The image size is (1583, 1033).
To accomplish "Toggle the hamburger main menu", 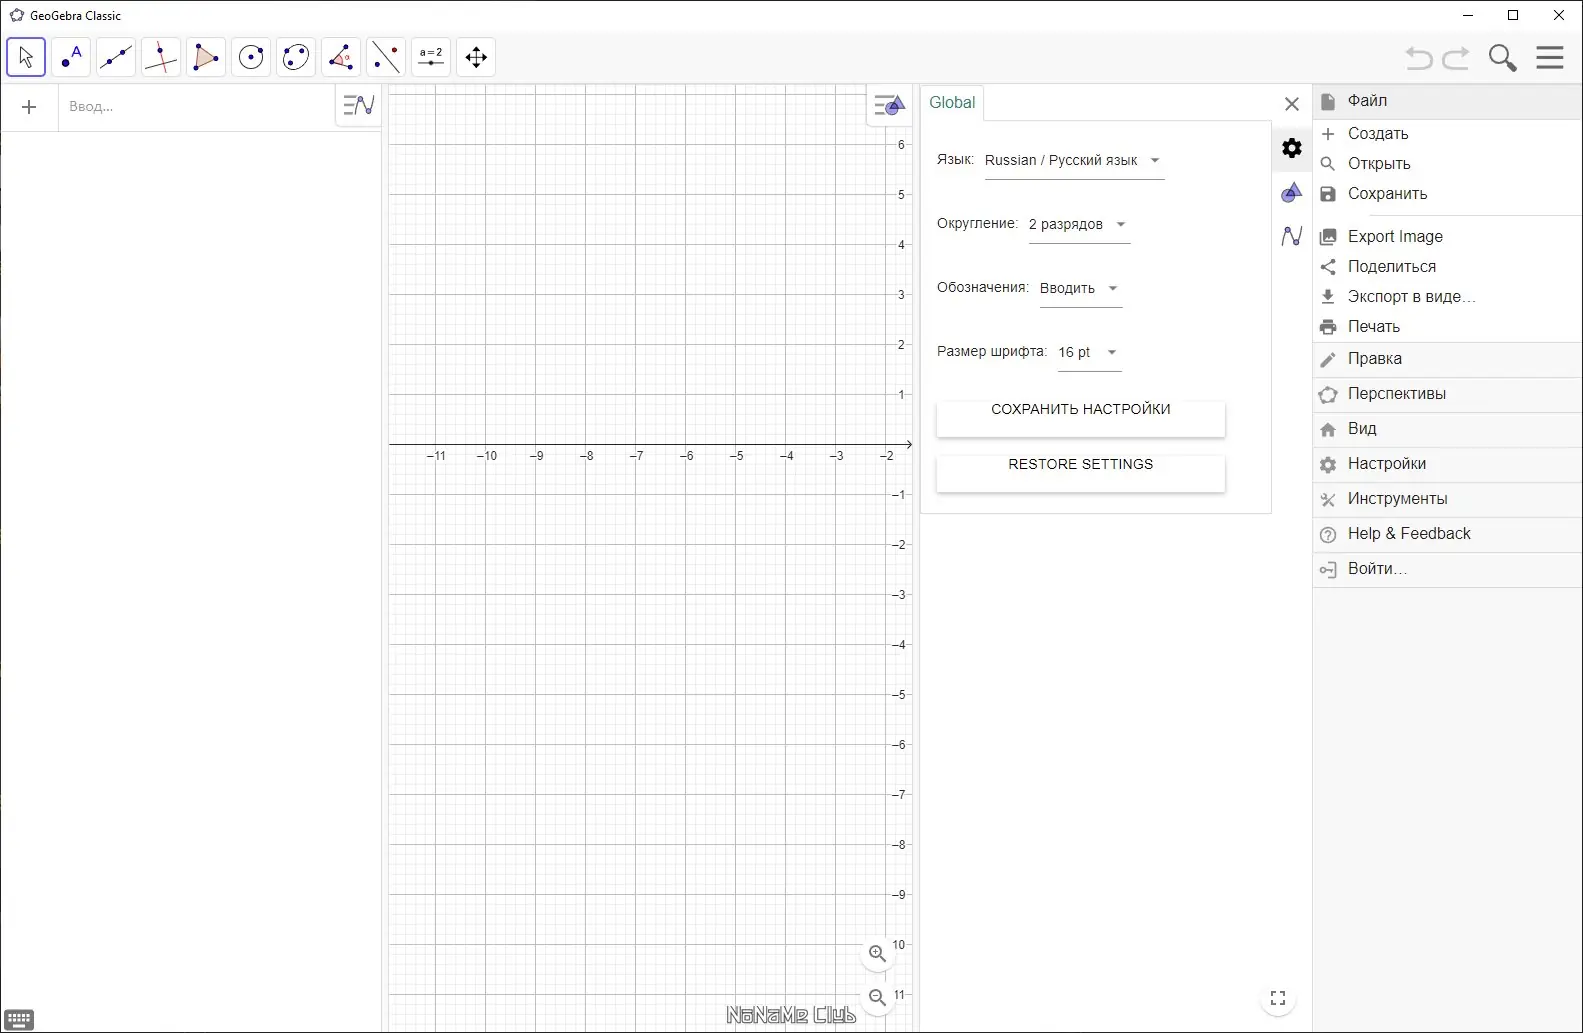I will pos(1550,57).
